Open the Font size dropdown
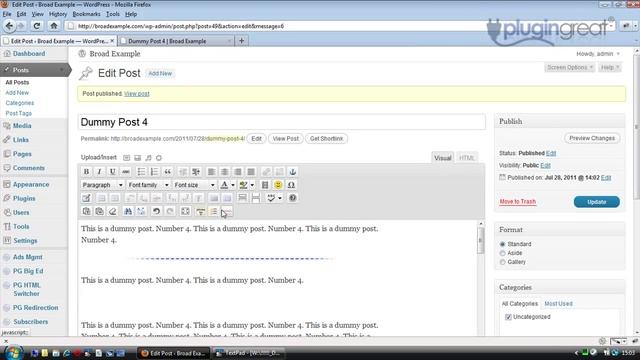This screenshot has width=640, height=360. (x=194, y=185)
